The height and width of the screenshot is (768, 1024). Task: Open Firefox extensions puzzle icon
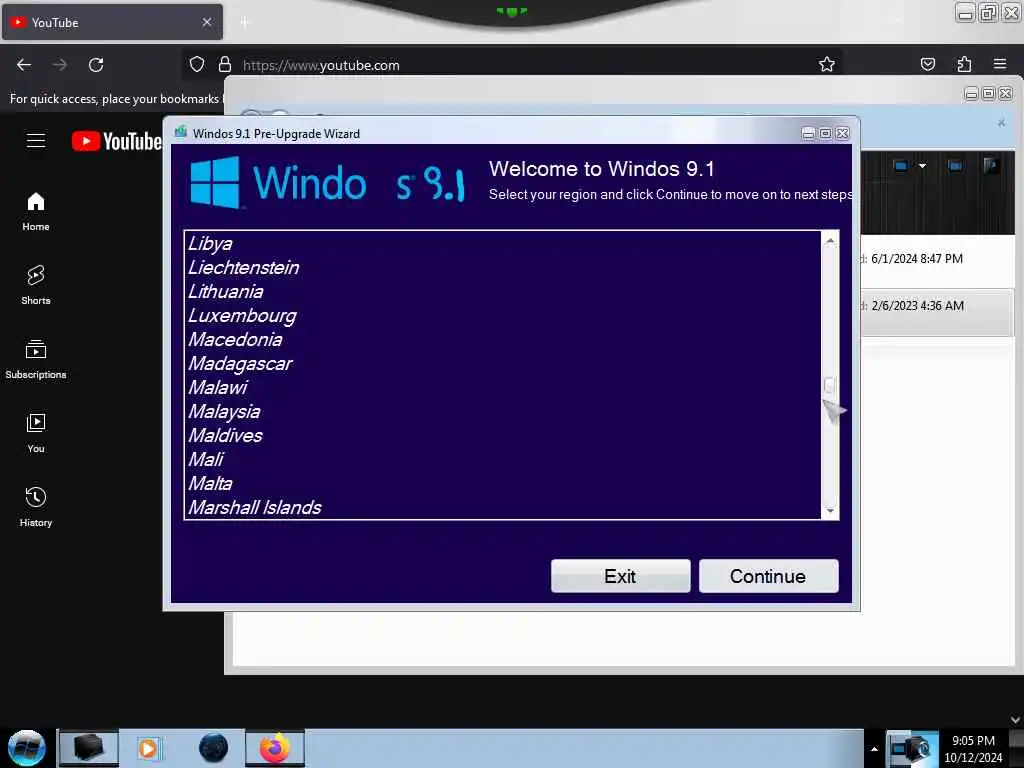click(x=964, y=64)
